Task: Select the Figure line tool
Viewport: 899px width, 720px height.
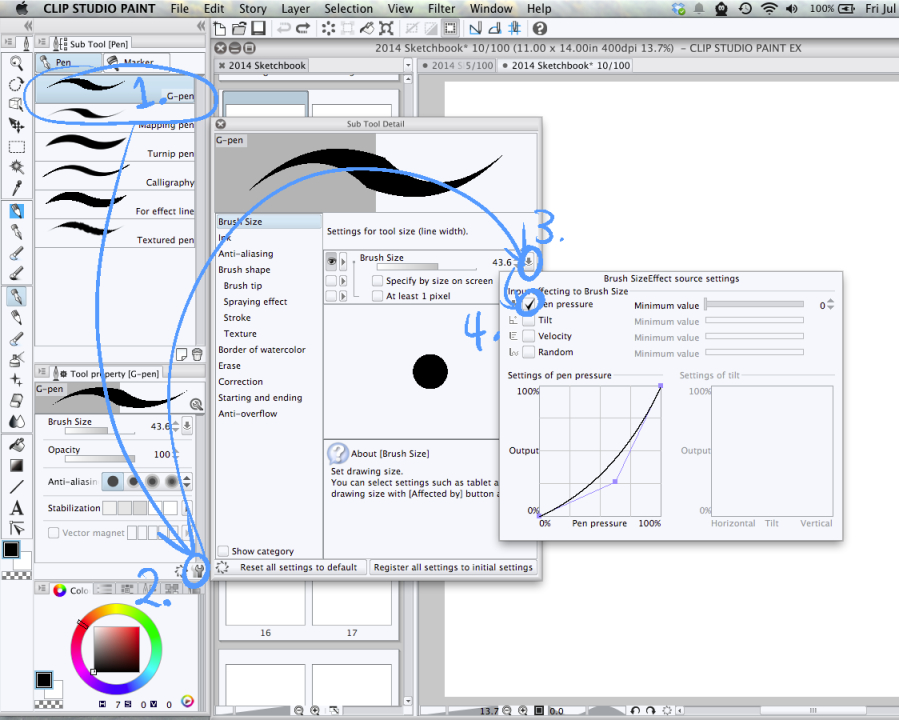Action: [x=17, y=487]
